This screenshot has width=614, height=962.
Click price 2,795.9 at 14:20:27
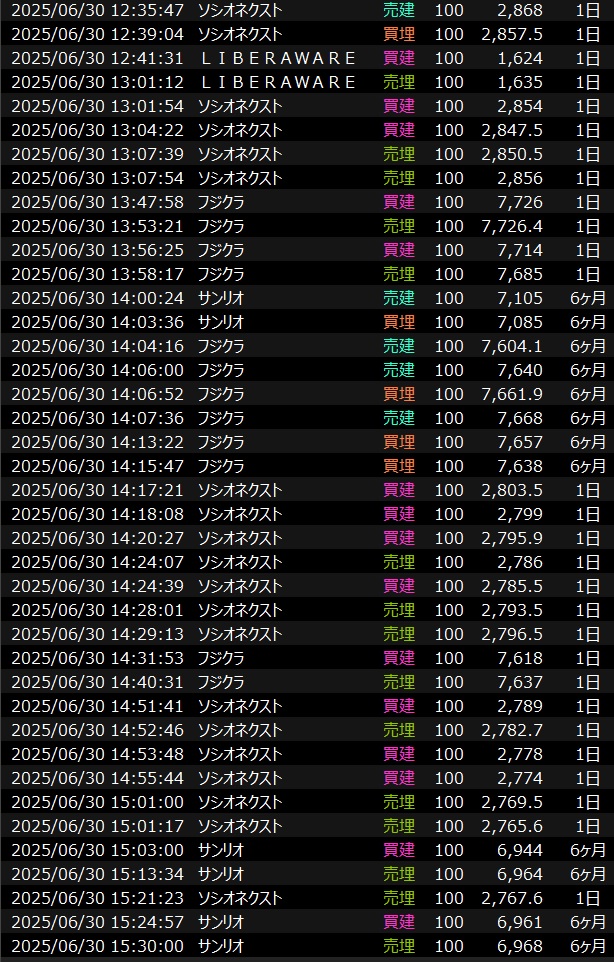(x=512, y=537)
